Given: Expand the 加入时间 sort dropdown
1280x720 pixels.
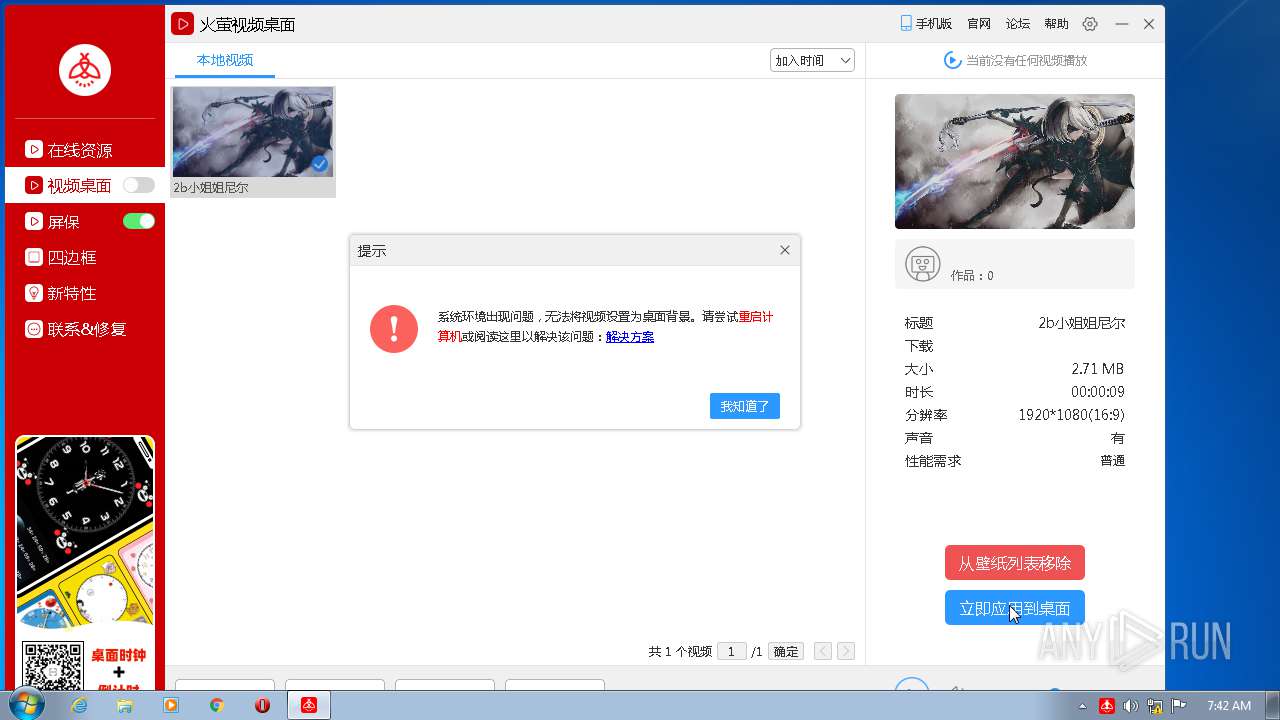Looking at the screenshot, I should [x=812, y=60].
